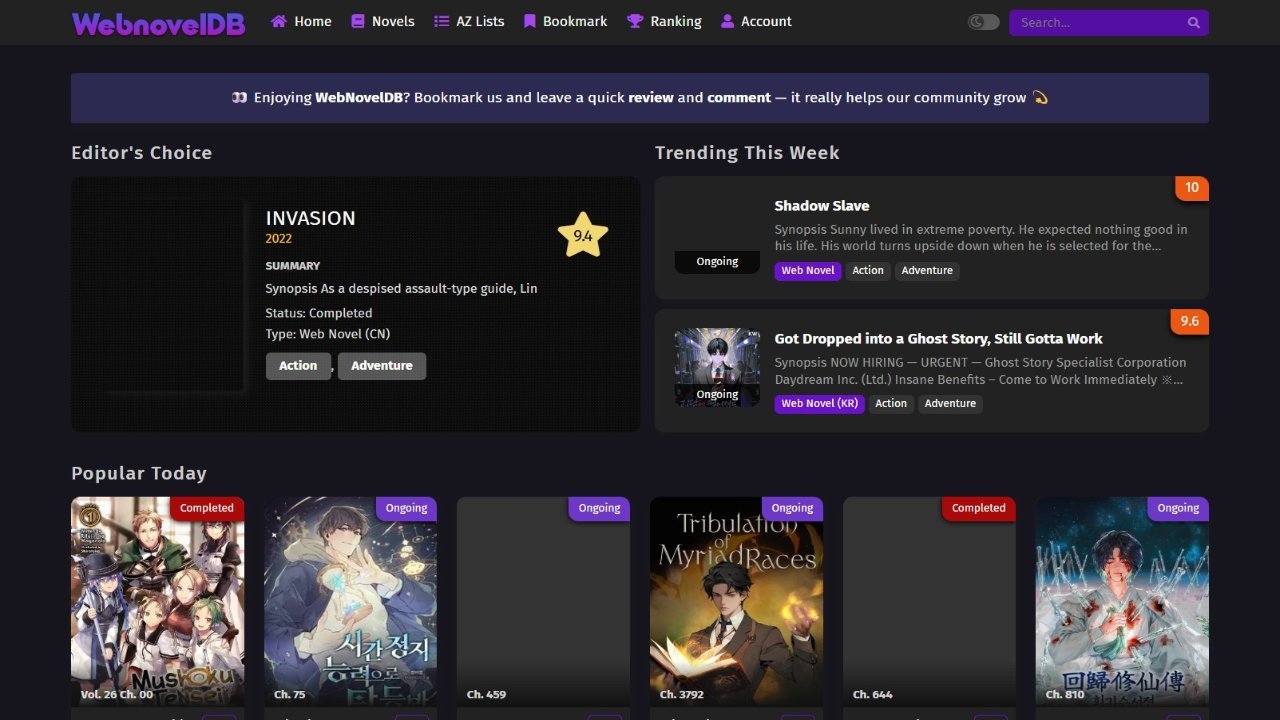Screen dimensions: 1280x720
Task: Click the Completed badge on the Ch. 644 card
Action: click(979, 508)
